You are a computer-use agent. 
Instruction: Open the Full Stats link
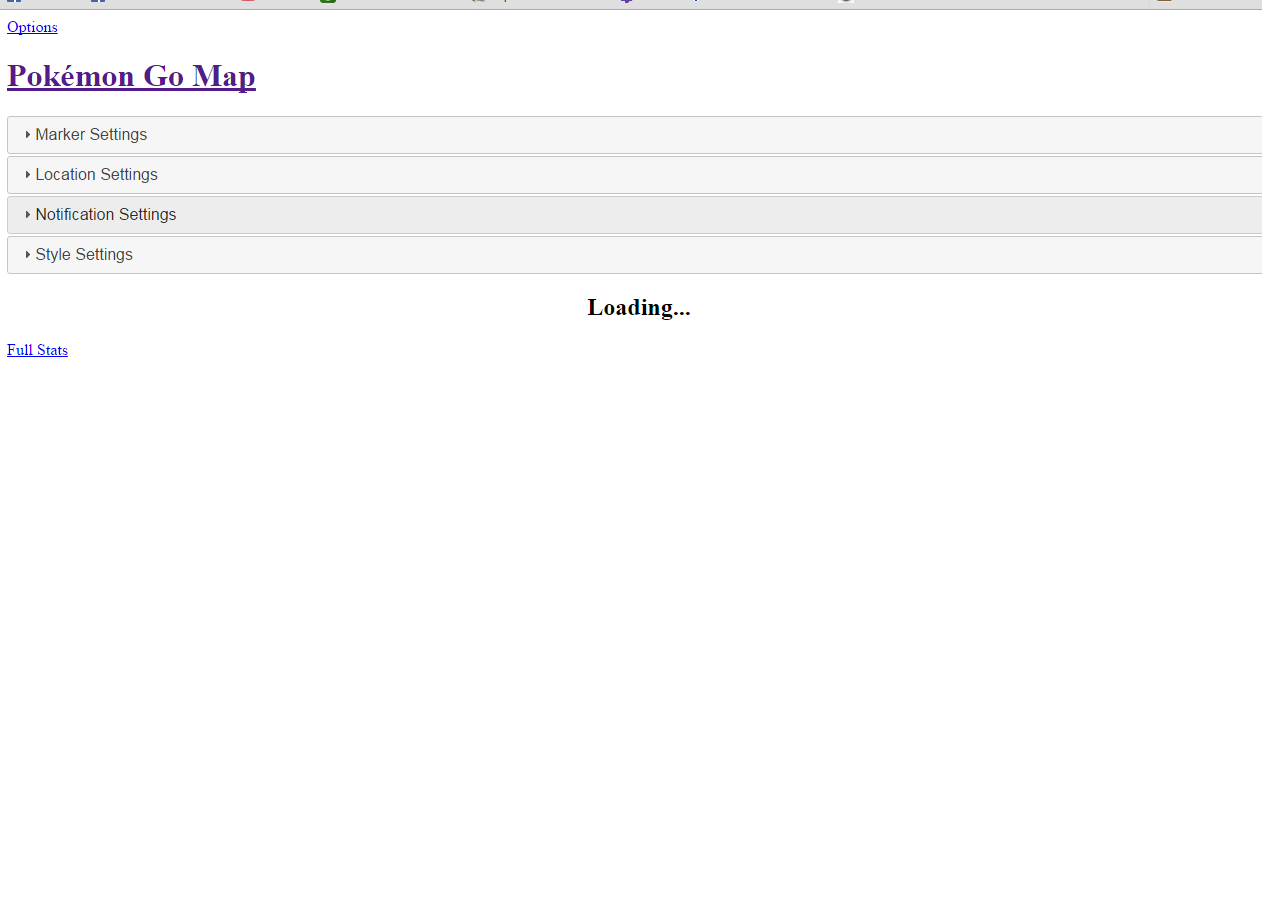[37, 350]
